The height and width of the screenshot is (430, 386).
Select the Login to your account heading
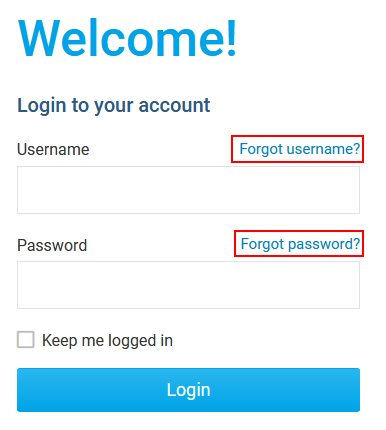[x=114, y=106]
